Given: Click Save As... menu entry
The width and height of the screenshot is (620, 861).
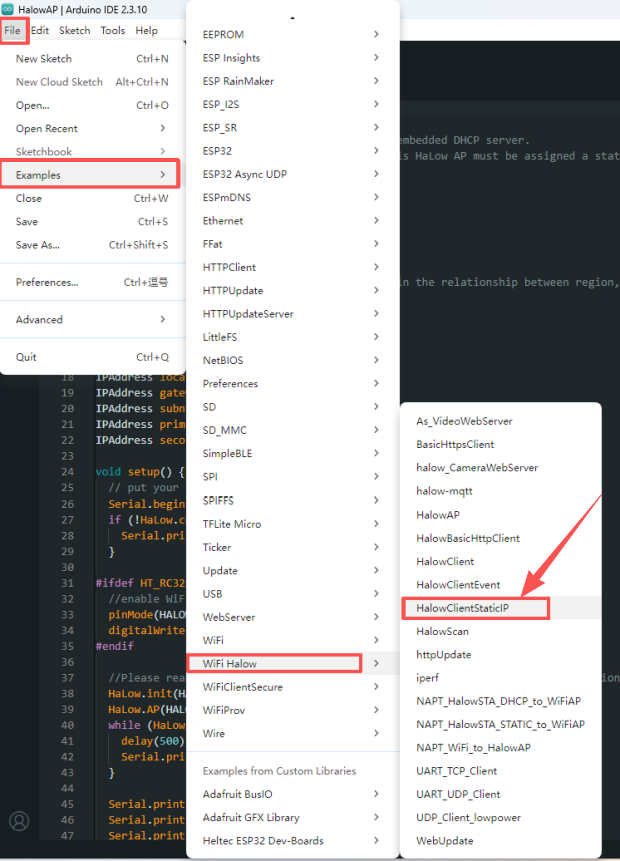Looking at the screenshot, I should click(x=92, y=245).
